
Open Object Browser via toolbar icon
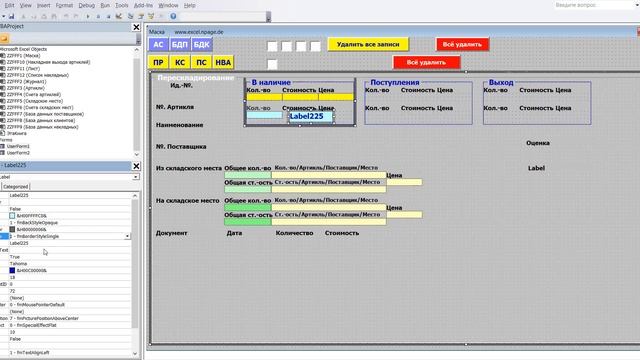[x=151, y=16]
